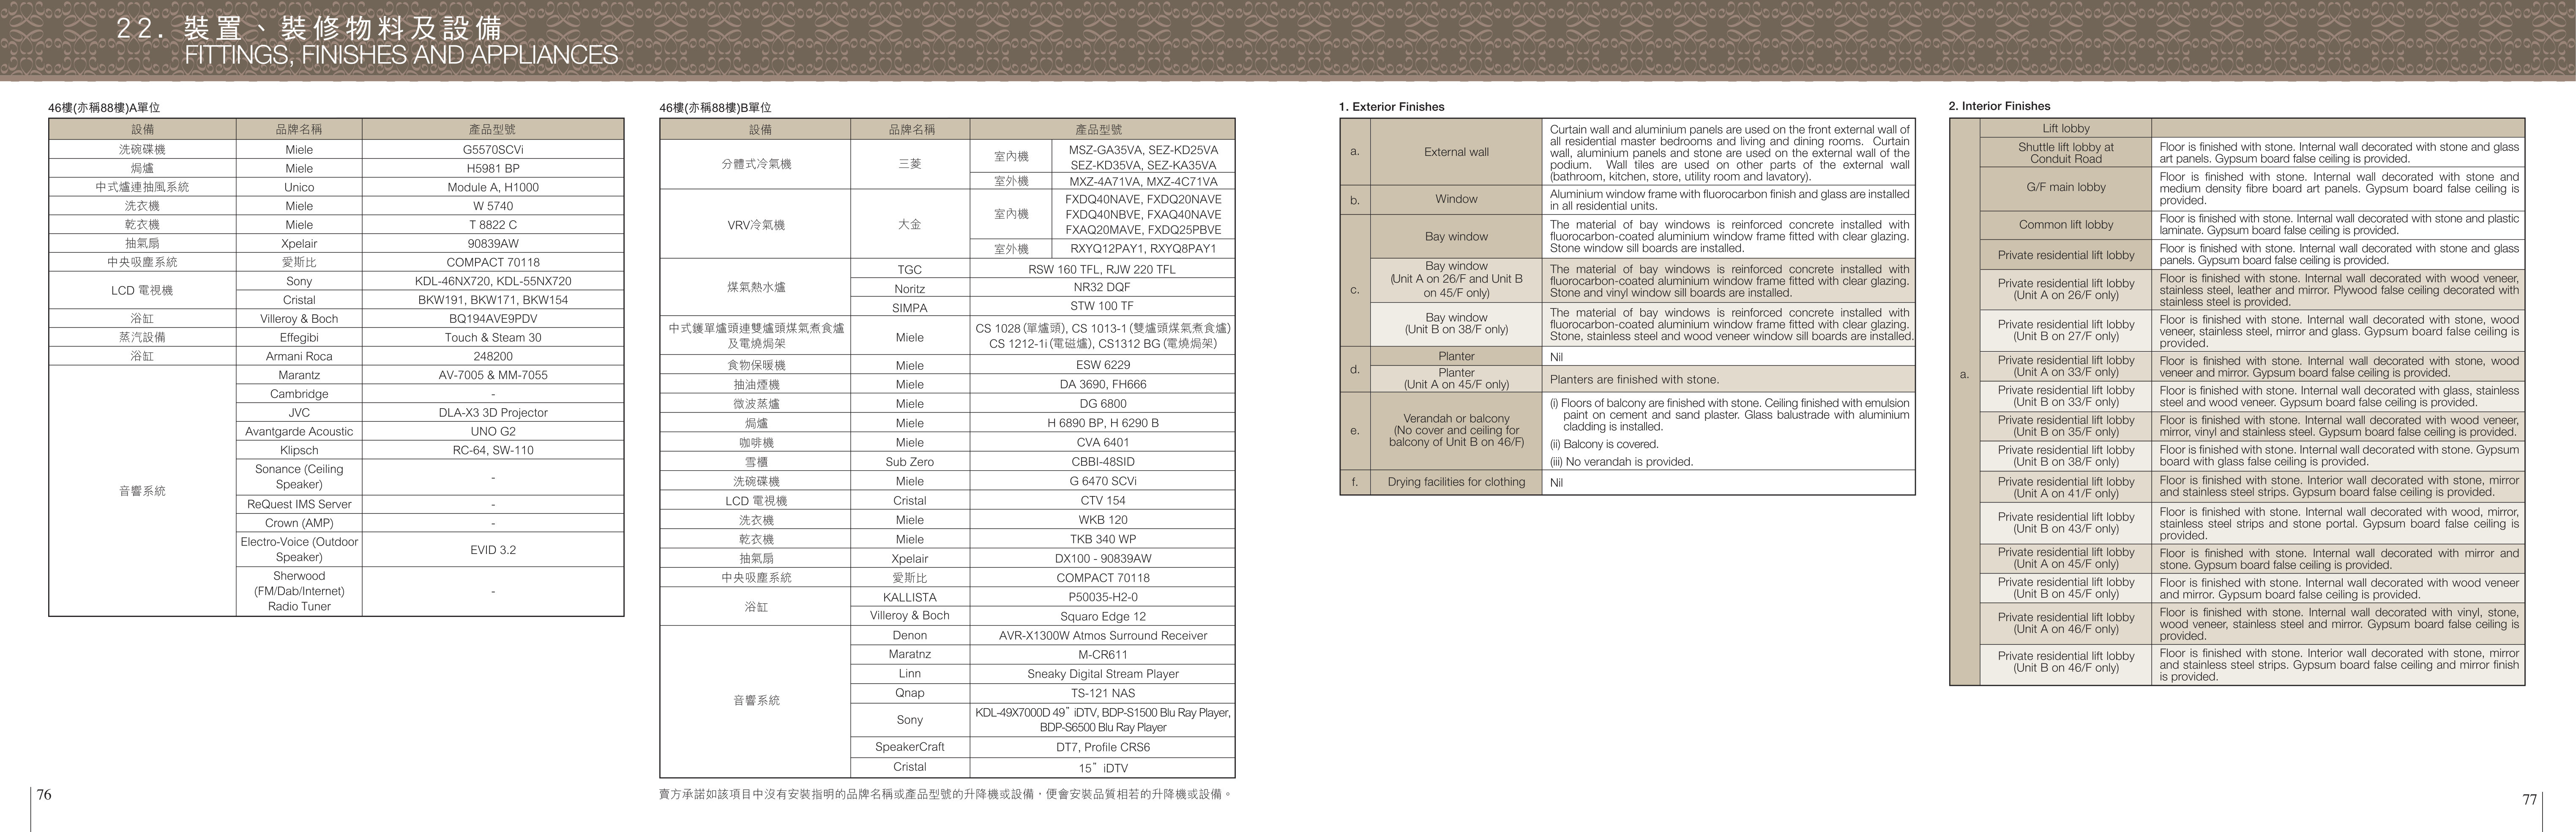Select the '248200' model cell
This screenshot has width=2576, height=832.
click(x=493, y=356)
